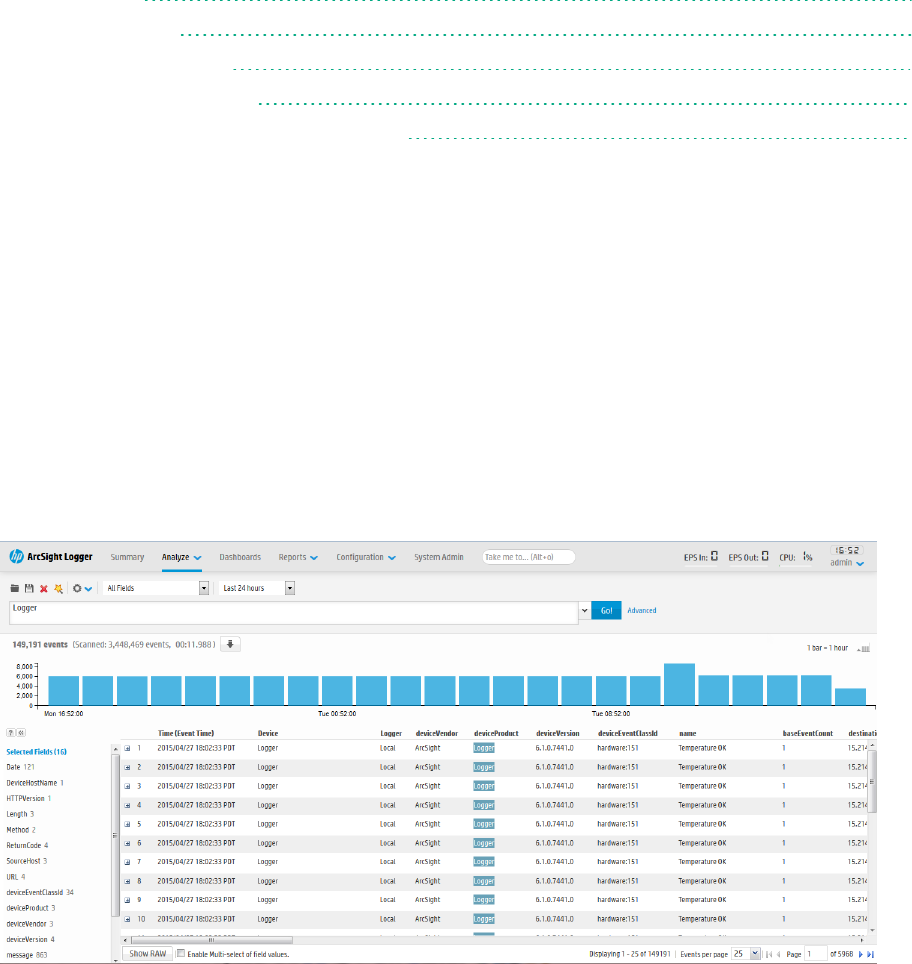The width and height of the screenshot is (912, 964).
Task: Expand details of event row 2
Action: pyautogui.click(x=127, y=767)
